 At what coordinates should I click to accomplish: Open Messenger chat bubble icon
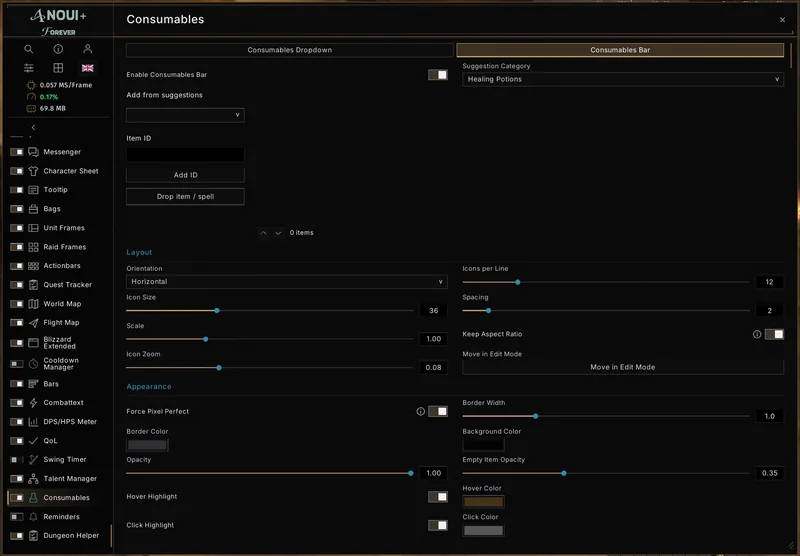click(x=33, y=152)
